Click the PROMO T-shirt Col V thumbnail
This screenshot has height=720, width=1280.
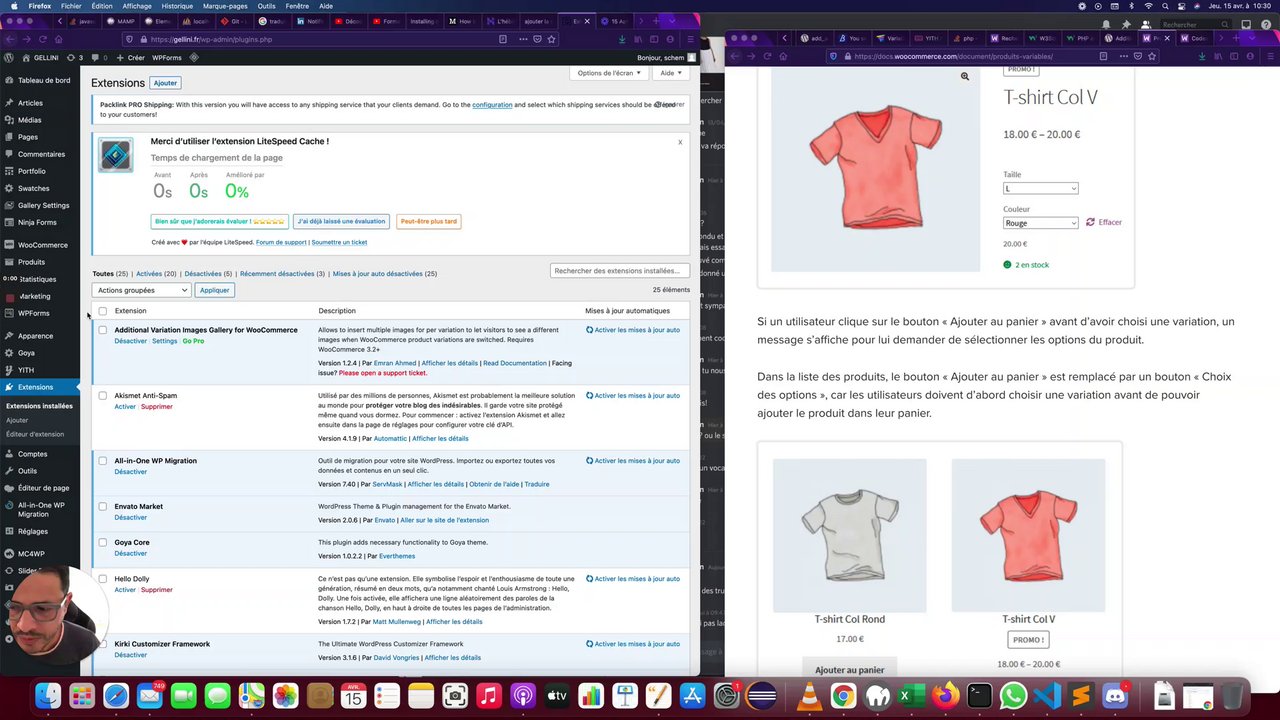[1028, 535]
